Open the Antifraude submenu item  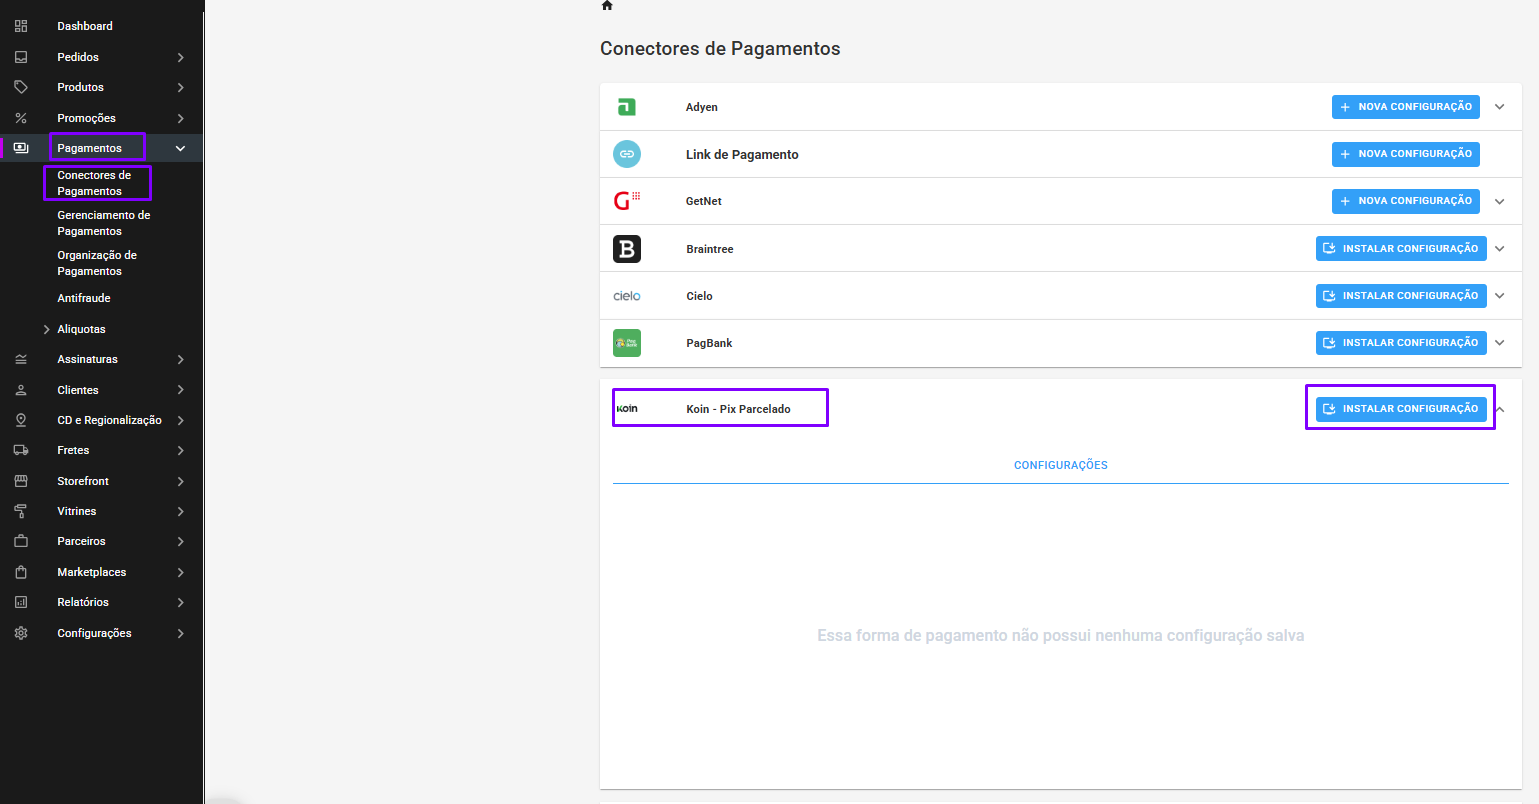(x=84, y=298)
